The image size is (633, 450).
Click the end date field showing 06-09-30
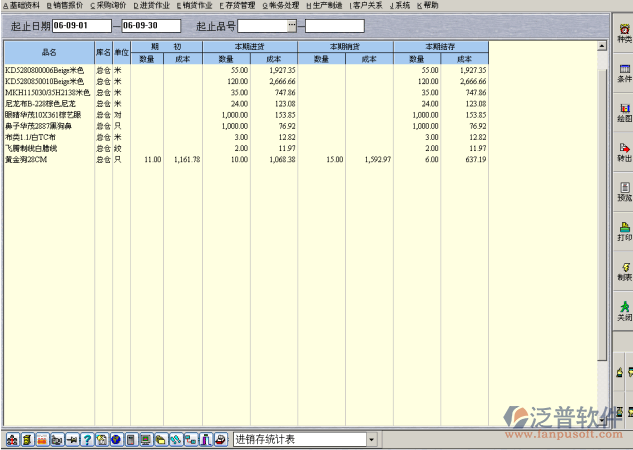point(150,25)
